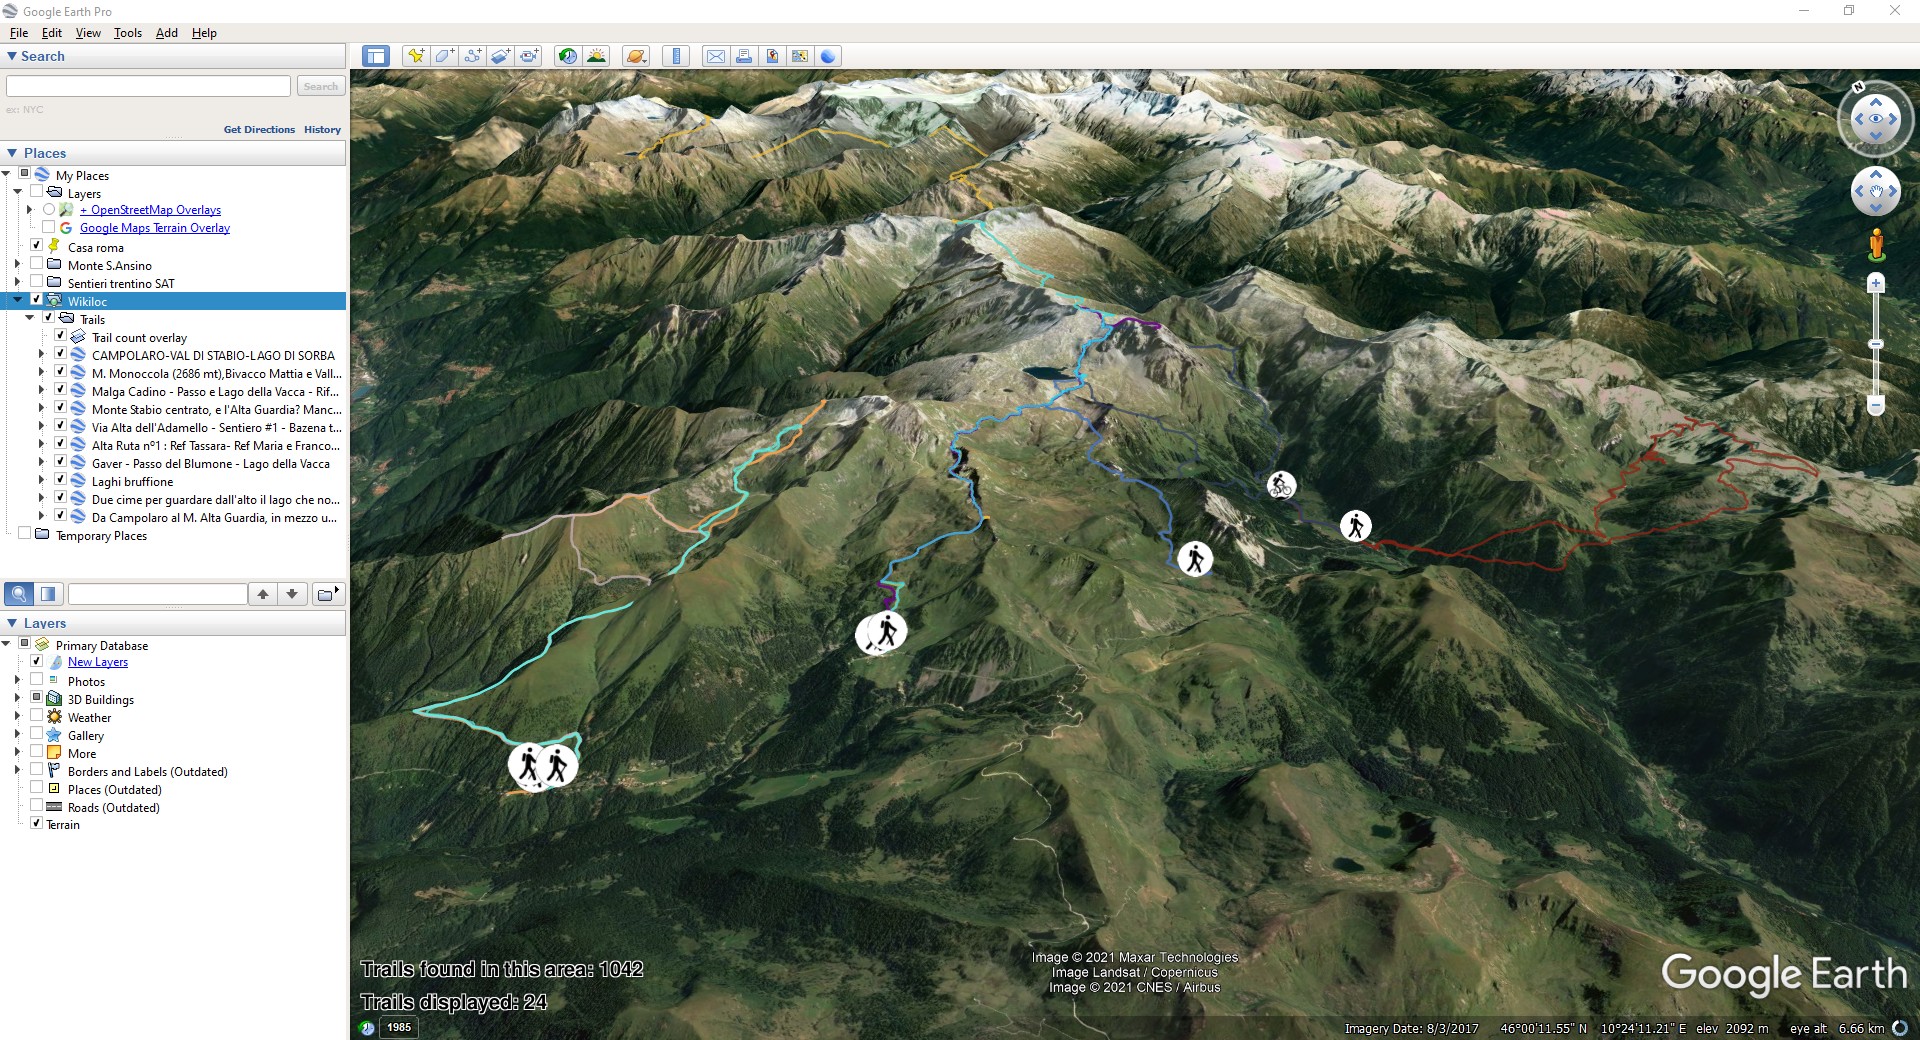Open the Add Image Overlay tool
1920x1040 pixels.
[500, 56]
